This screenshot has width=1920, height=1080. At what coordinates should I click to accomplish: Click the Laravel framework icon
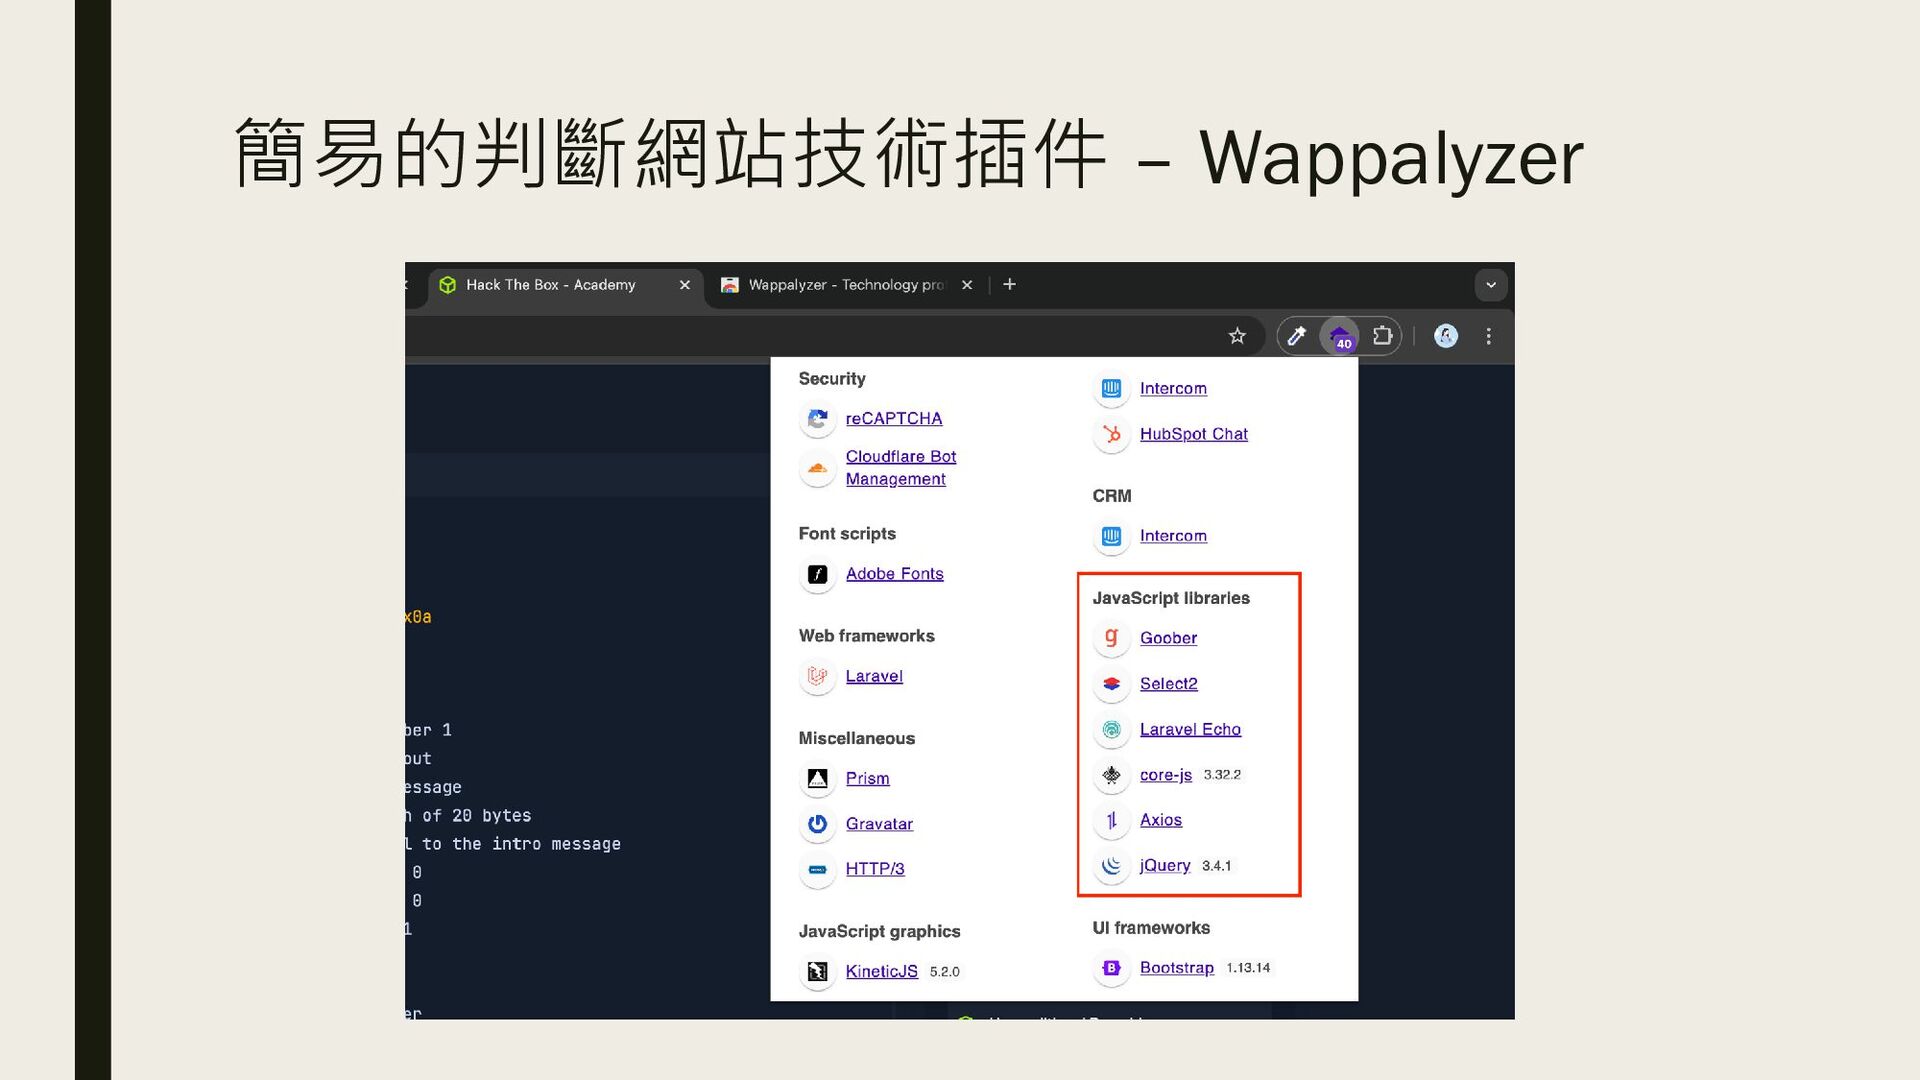[817, 677]
